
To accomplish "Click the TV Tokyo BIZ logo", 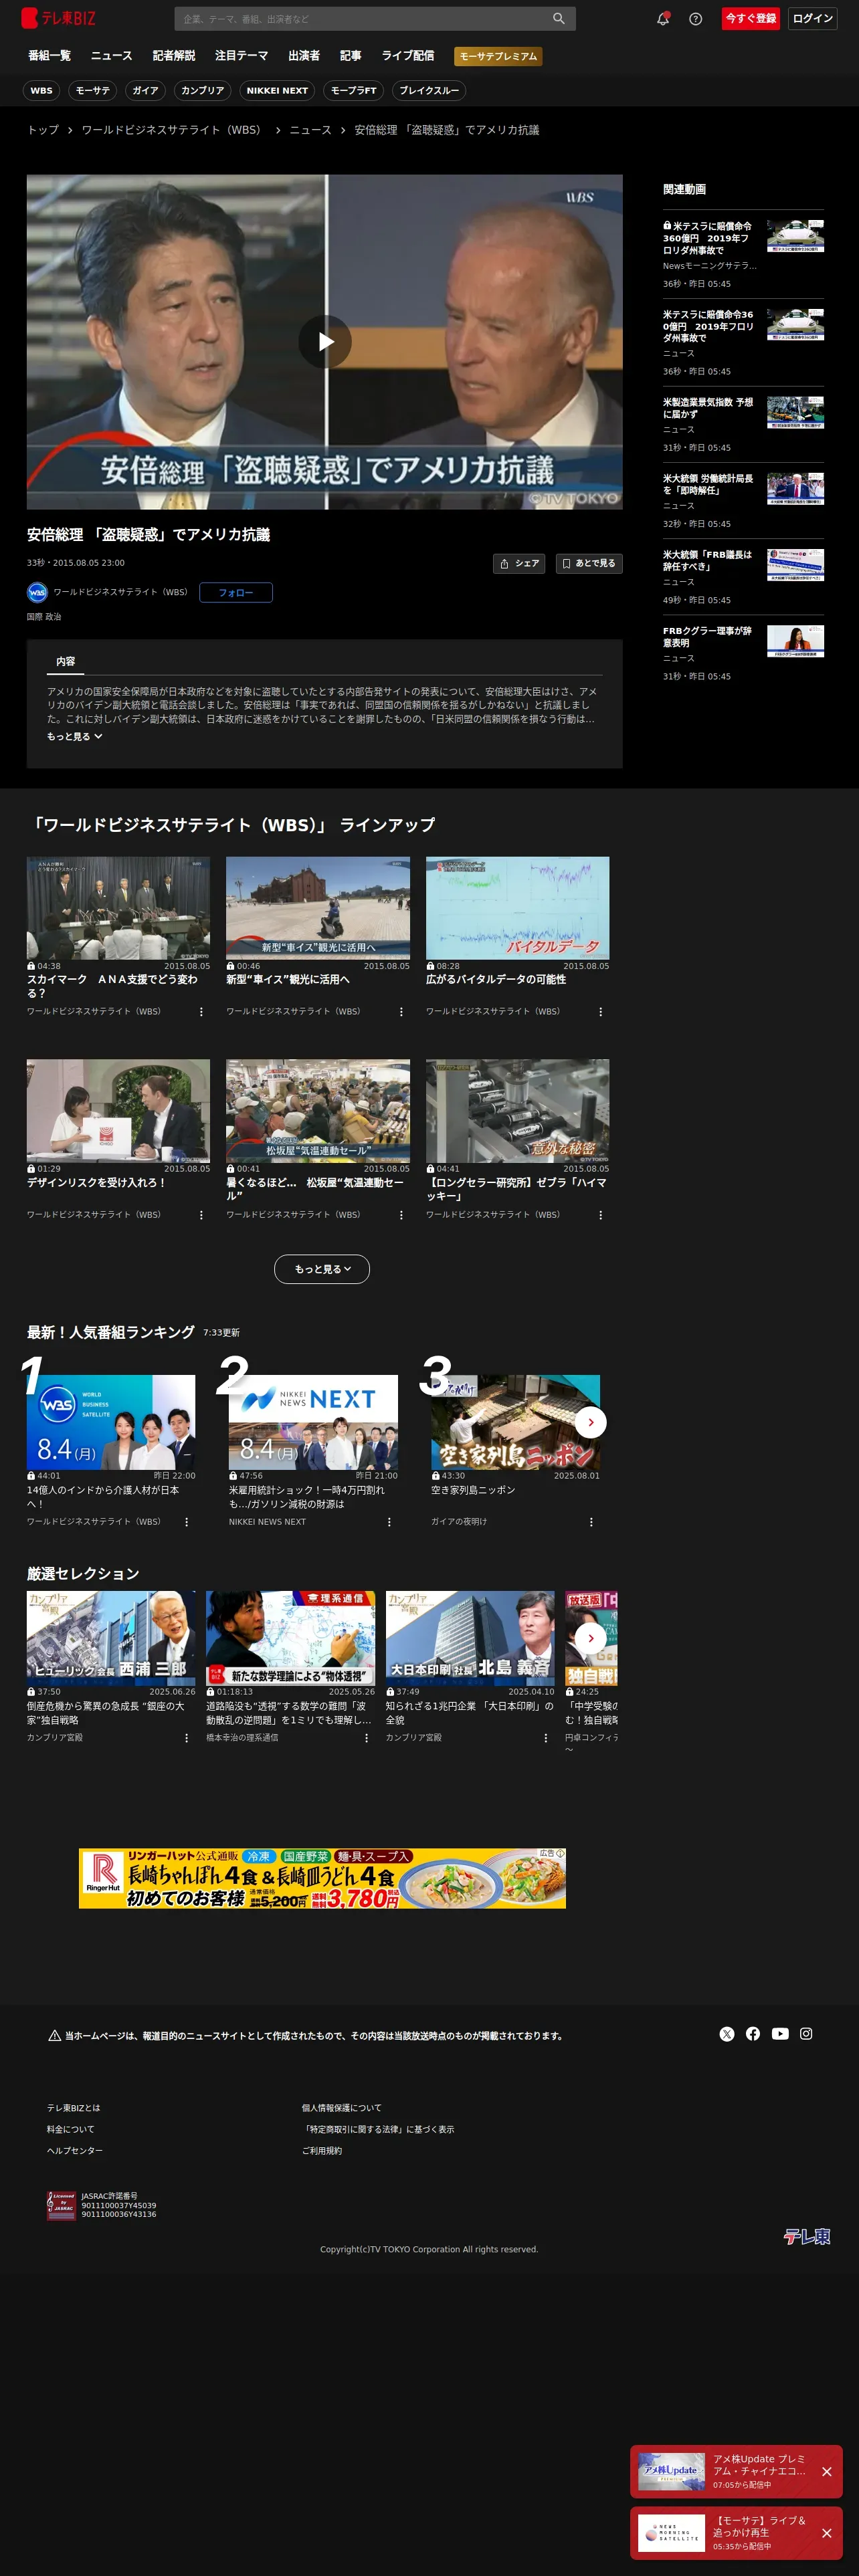I will (x=58, y=18).
